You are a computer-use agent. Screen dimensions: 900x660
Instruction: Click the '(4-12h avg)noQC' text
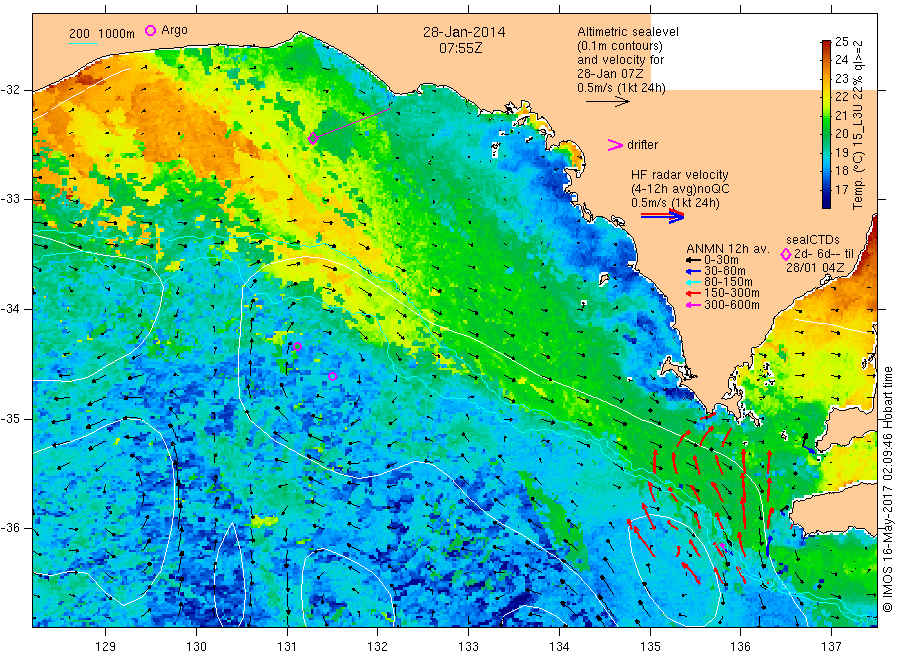(x=680, y=189)
